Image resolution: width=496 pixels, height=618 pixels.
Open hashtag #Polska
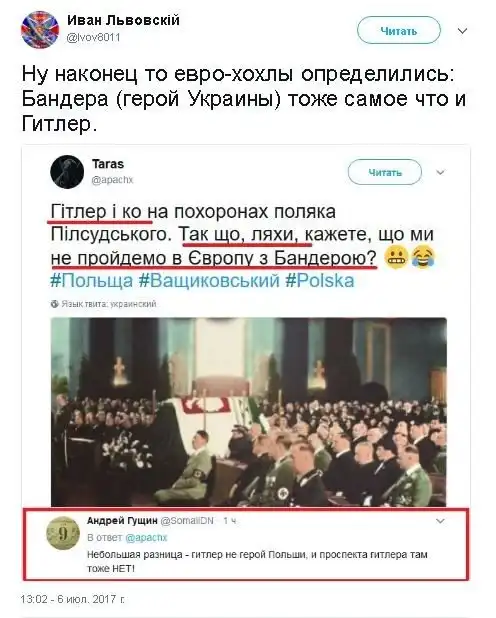point(320,281)
